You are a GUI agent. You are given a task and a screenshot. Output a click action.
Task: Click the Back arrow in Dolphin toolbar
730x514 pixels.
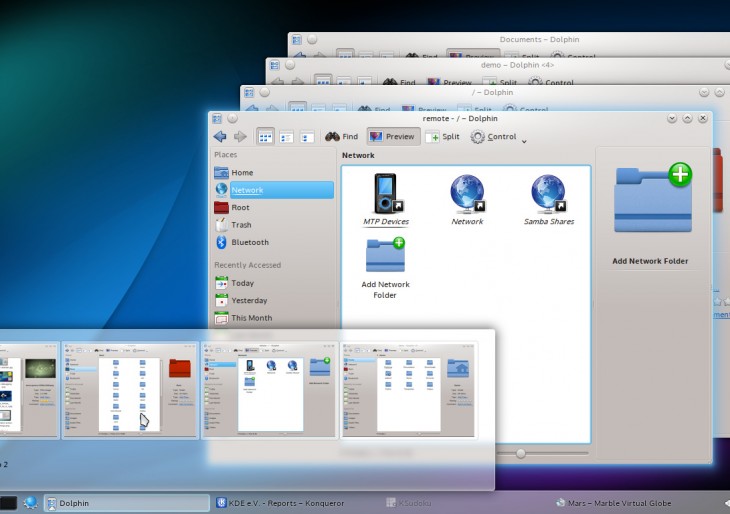tap(220, 137)
